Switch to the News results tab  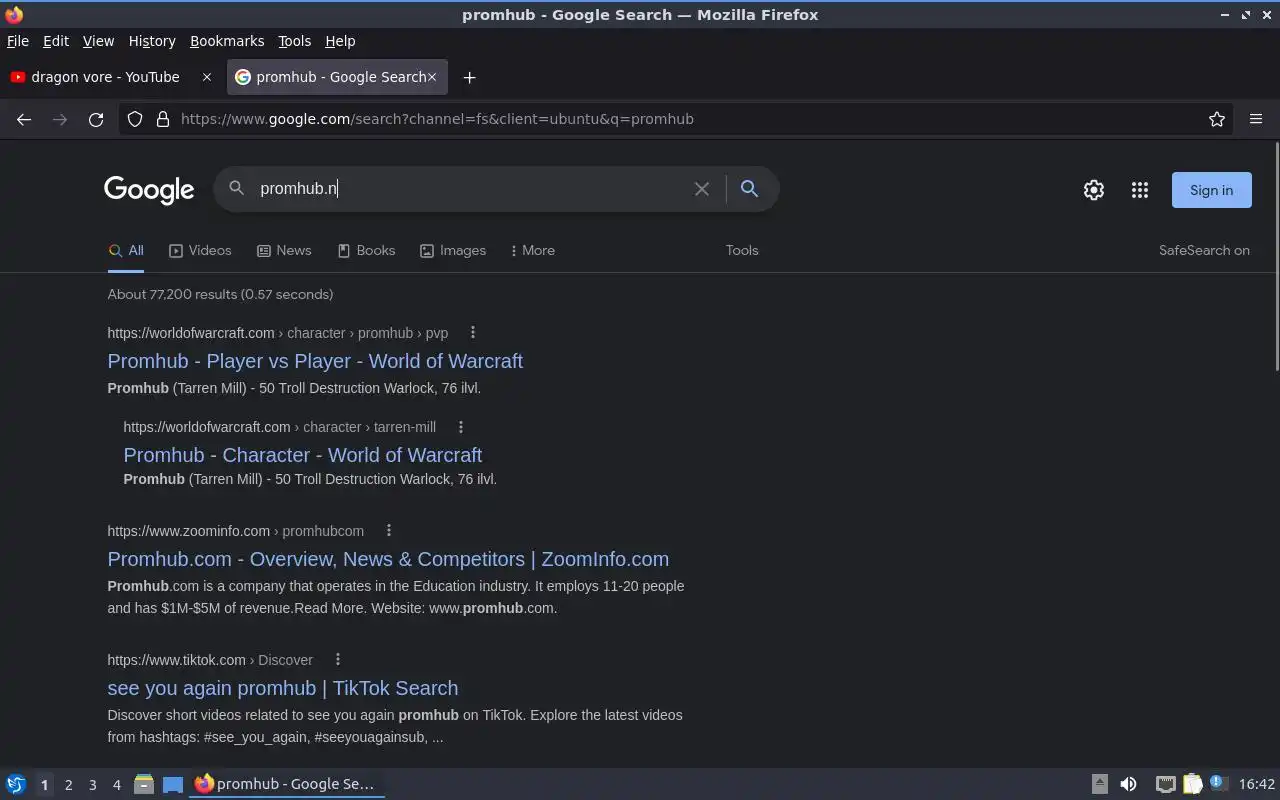[x=284, y=251]
